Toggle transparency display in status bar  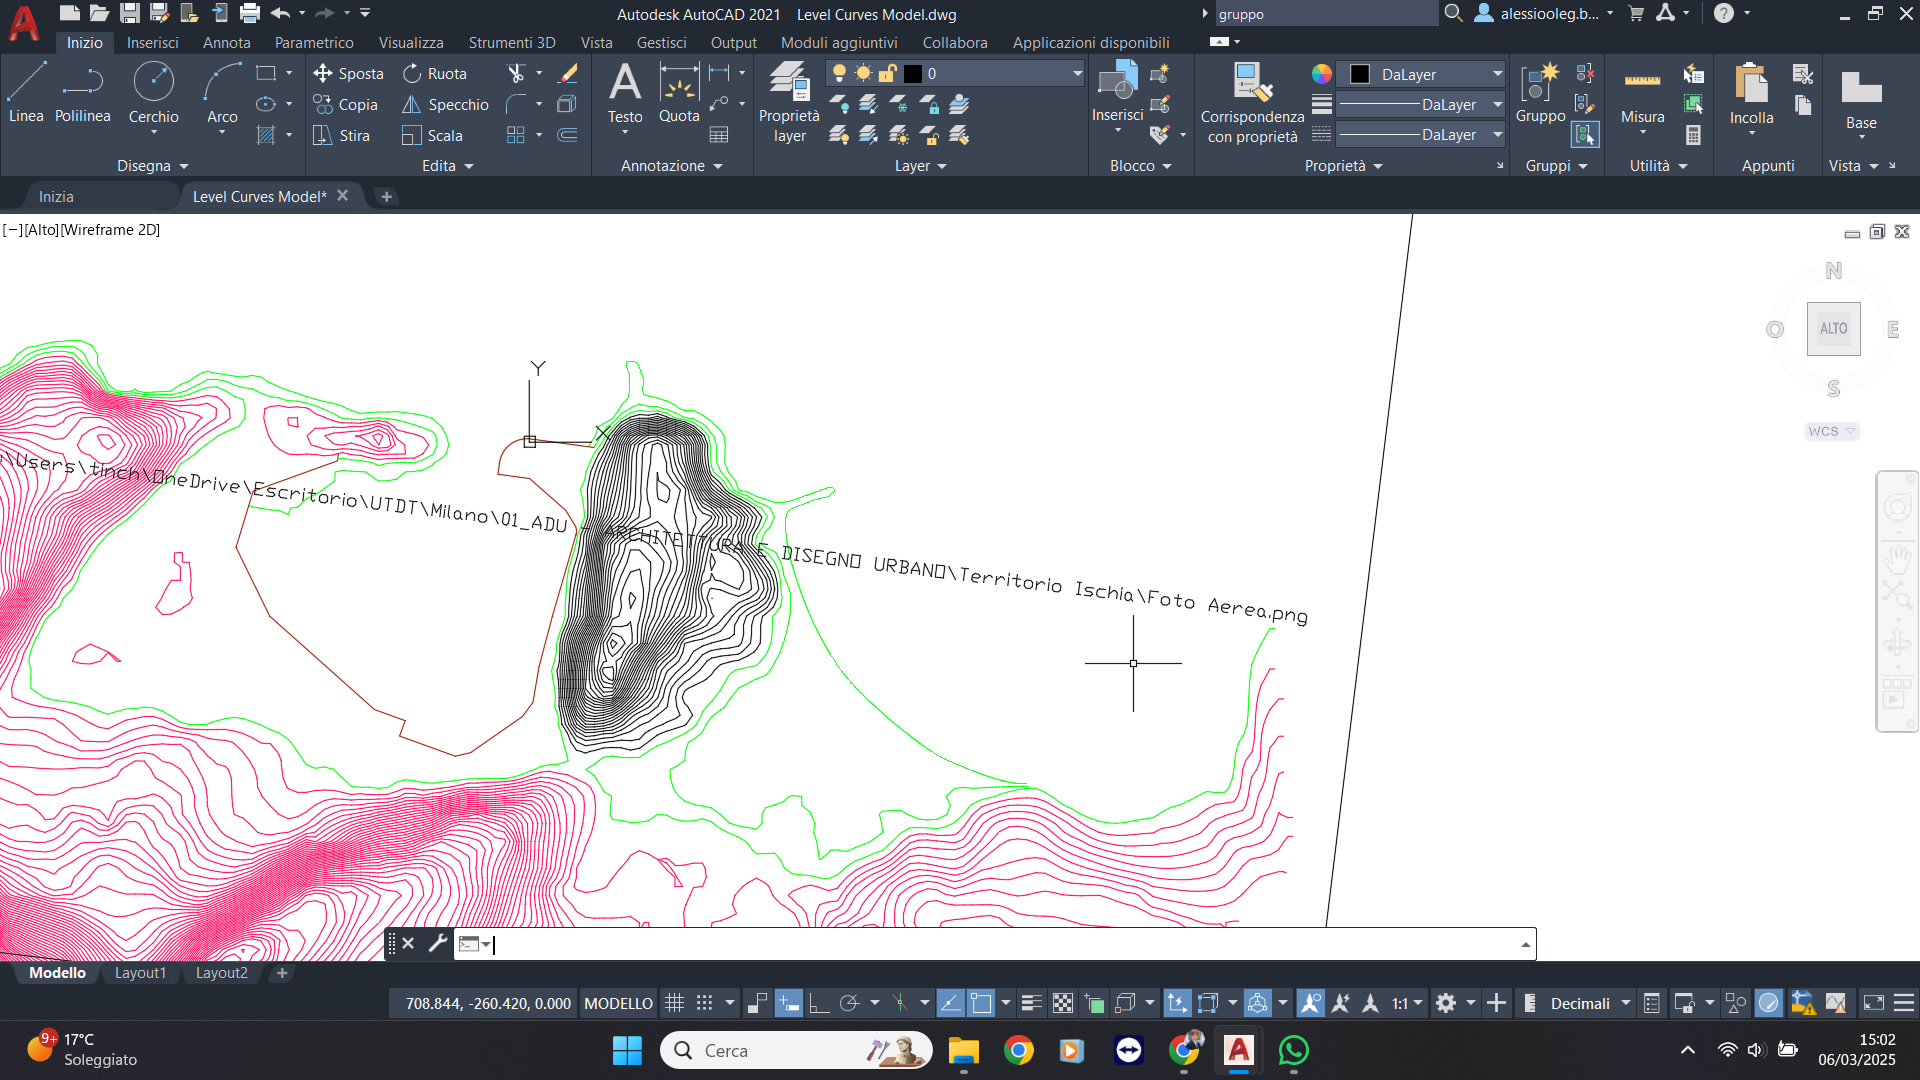coord(1063,1003)
